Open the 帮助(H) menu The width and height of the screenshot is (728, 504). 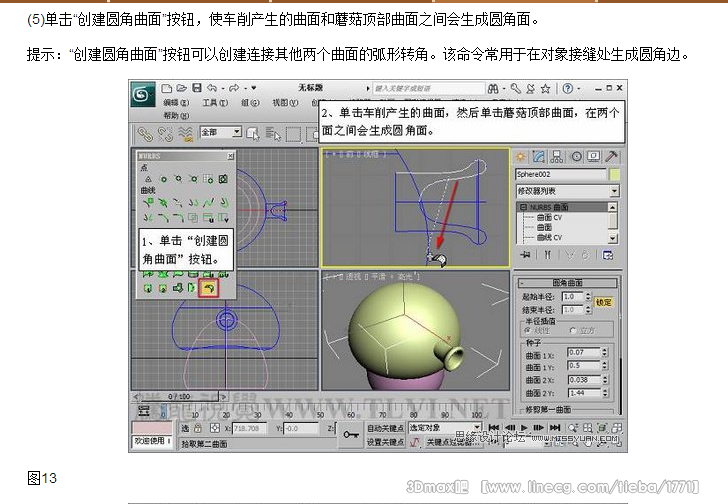[176, 116]
